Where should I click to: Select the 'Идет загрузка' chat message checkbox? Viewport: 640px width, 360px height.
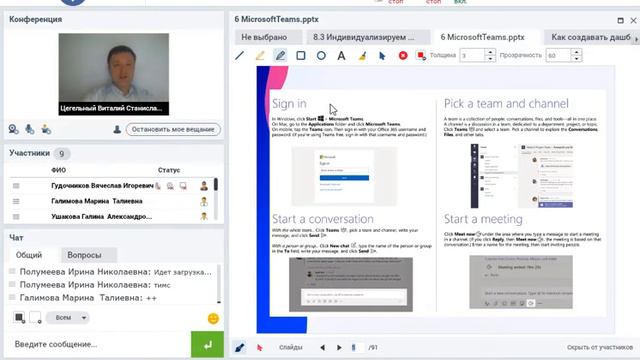tap(12, 271)
